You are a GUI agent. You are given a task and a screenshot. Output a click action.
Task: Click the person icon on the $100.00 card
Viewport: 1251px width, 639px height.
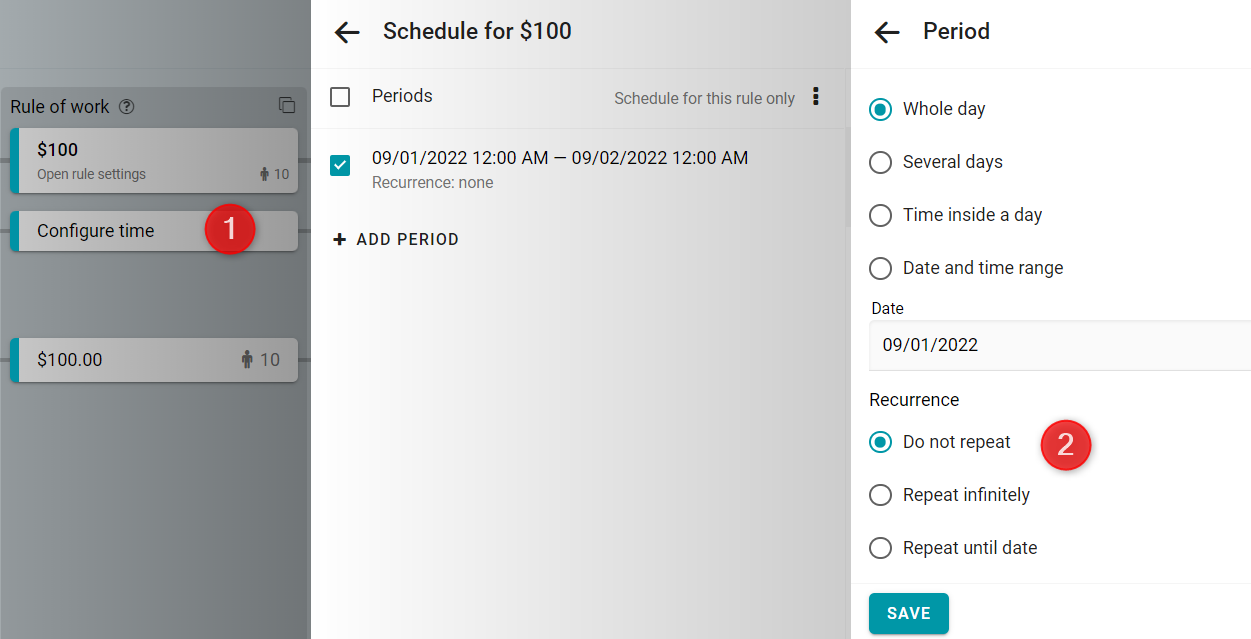[247, 360]
